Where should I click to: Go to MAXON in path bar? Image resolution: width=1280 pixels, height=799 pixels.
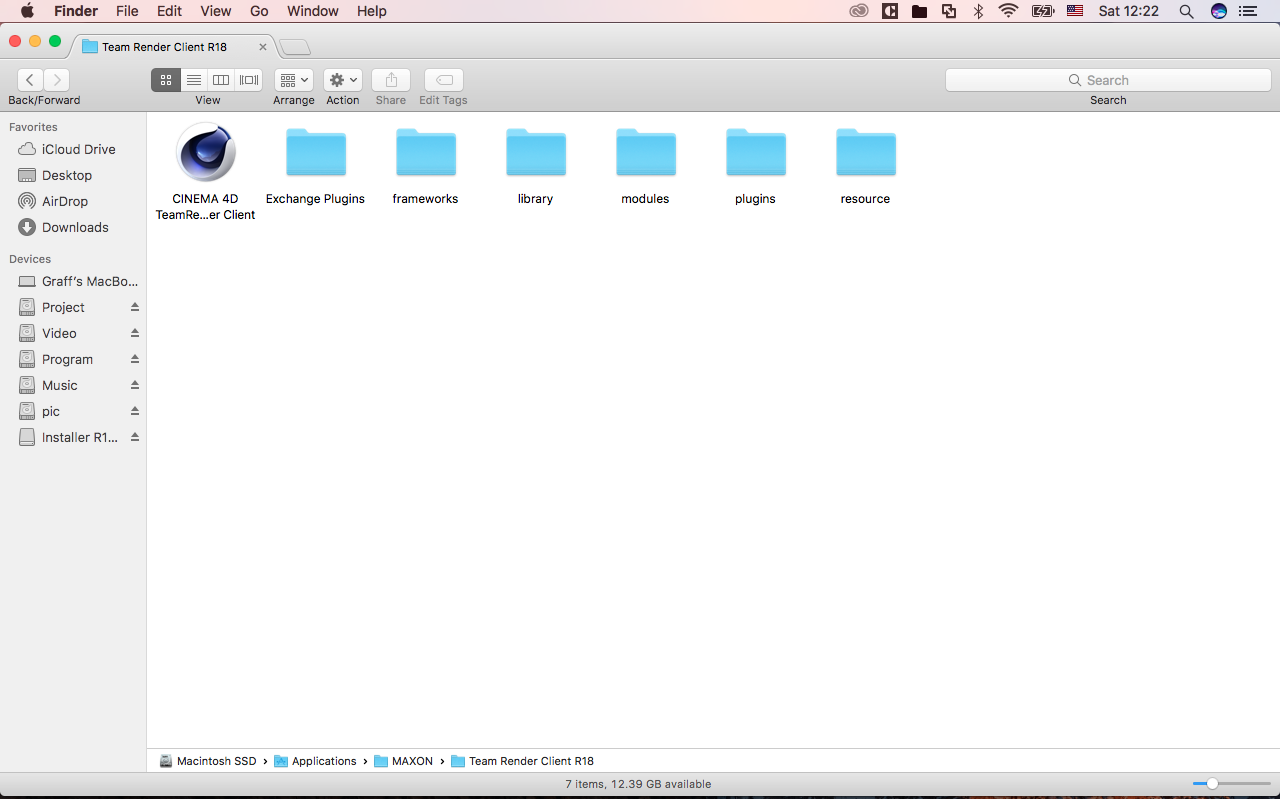click(404, 761)
